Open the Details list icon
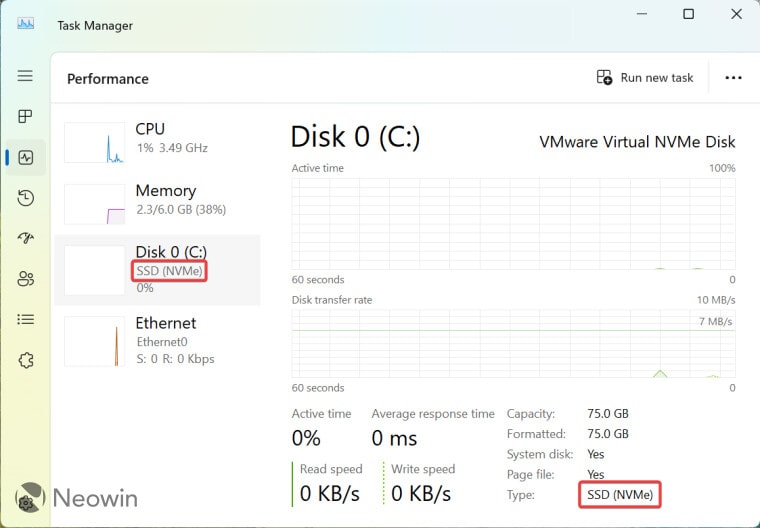This screenshot has width=760, height=528. point(25,319)
